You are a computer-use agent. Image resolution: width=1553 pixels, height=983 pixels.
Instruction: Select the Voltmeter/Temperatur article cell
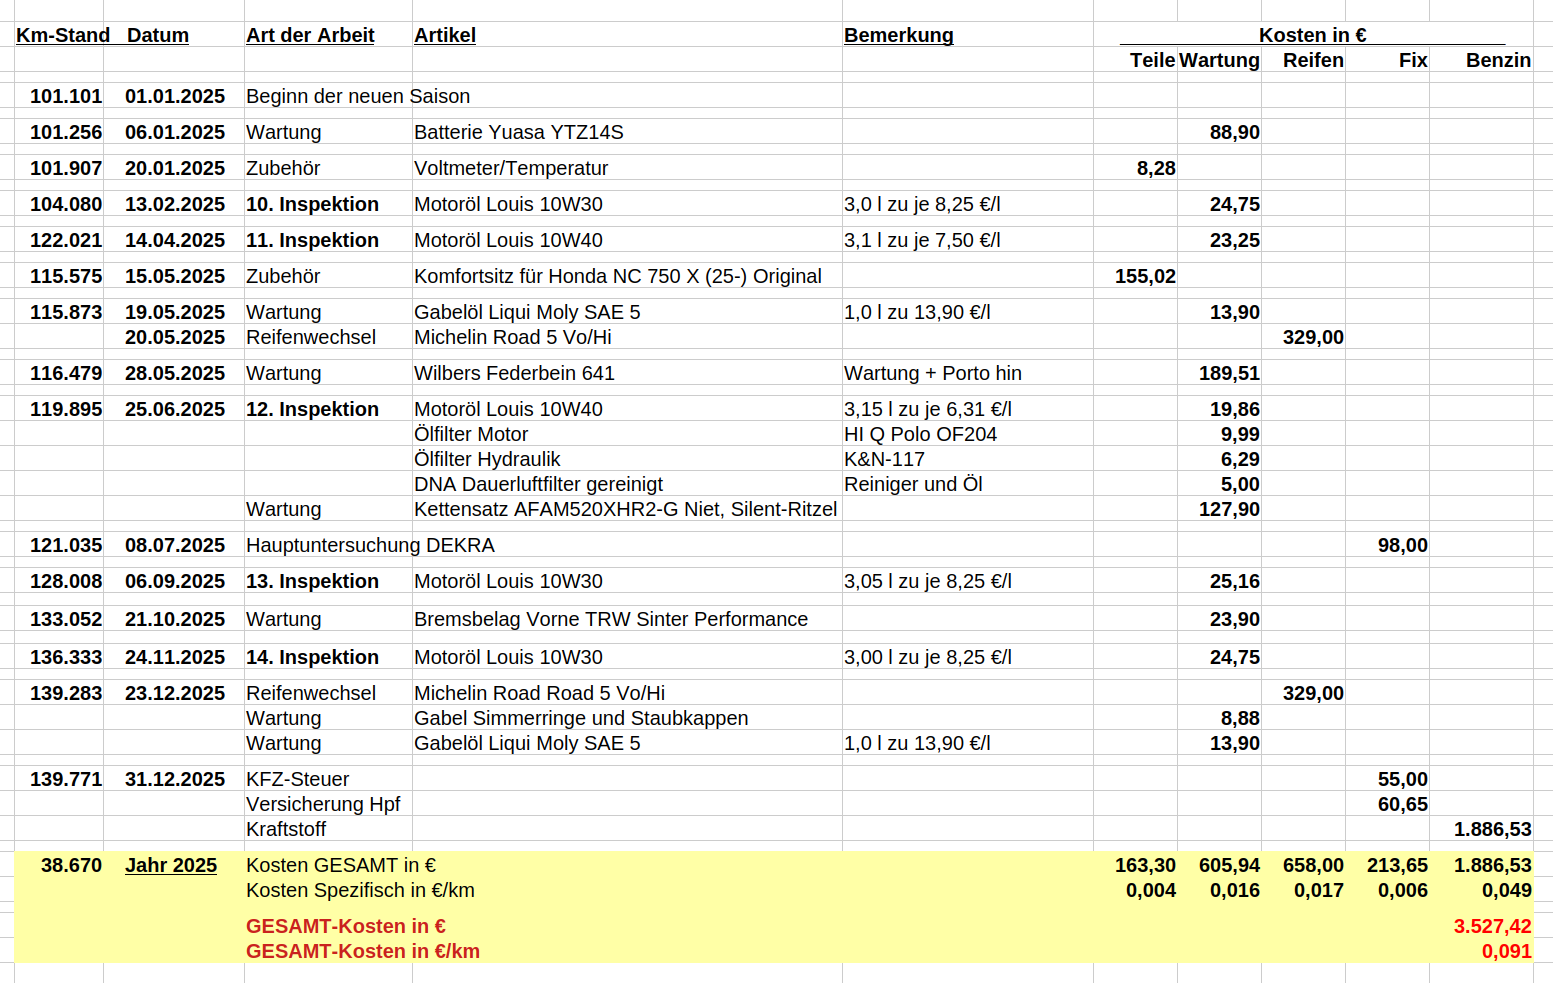pyautogui.click(x=511, y=168)
